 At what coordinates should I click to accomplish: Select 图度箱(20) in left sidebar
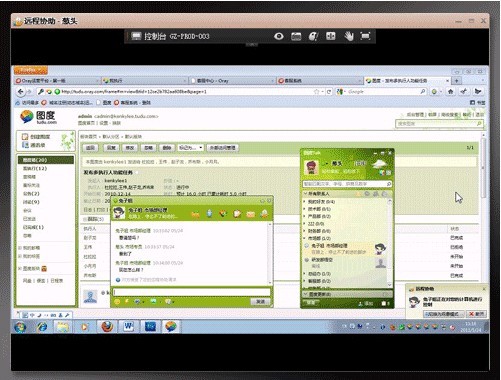[46, 160]
